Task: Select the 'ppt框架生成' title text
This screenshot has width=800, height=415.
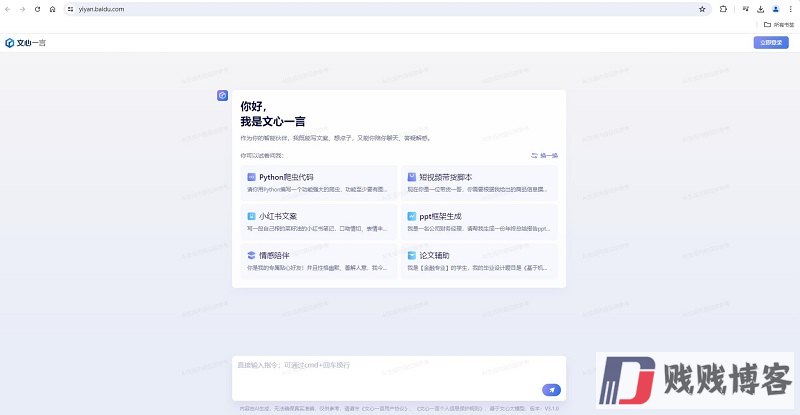Action: [x=440, y=216]
